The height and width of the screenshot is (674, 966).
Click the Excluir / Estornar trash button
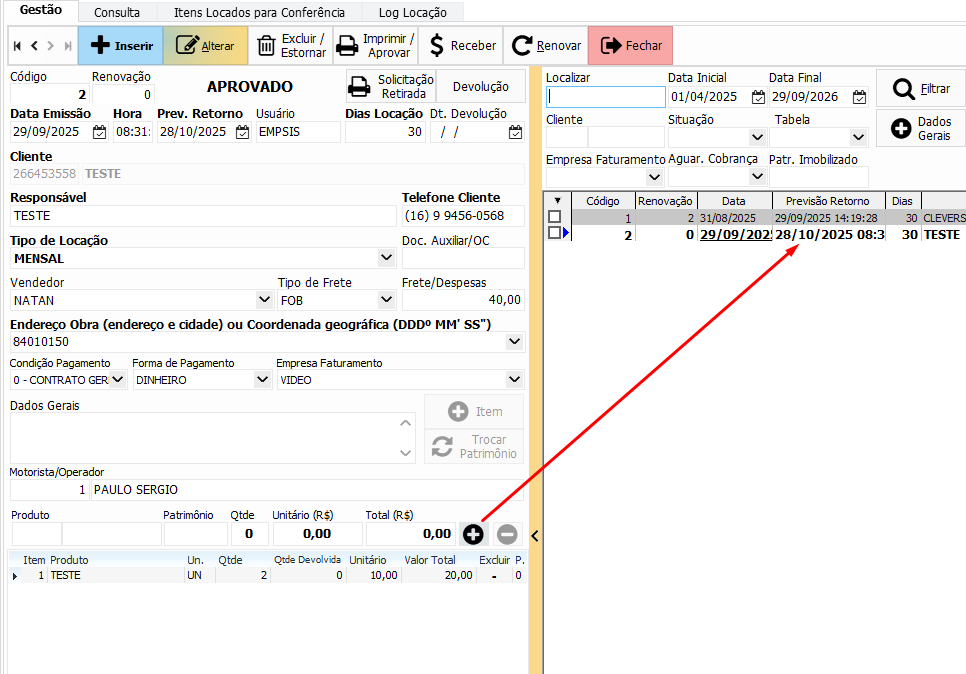tap(290, 46)
